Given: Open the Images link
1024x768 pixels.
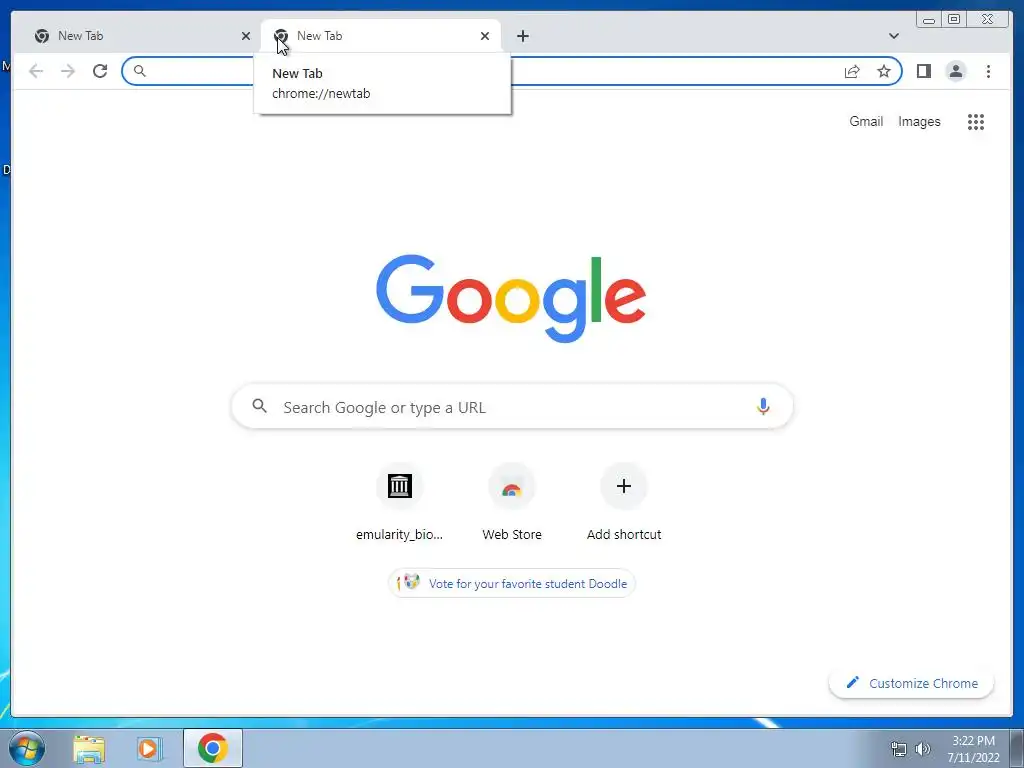Looking at the screenshot, I should click(919, 121).
